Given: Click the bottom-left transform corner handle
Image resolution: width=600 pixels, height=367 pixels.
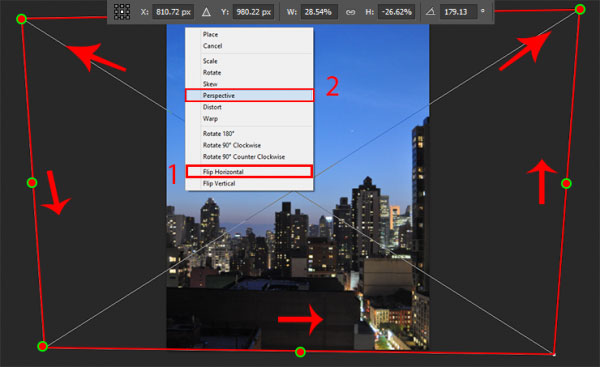Looking at the screenshot, I should 42,346.
